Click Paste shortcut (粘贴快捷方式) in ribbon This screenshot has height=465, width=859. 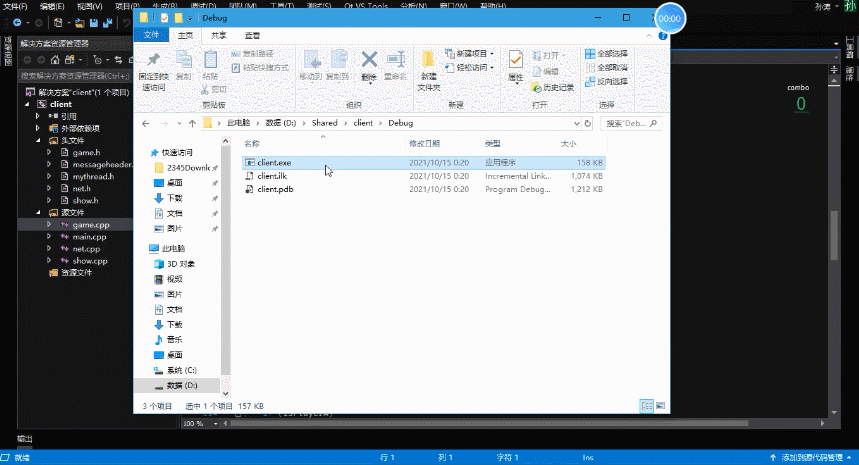(x=260, y=67)
